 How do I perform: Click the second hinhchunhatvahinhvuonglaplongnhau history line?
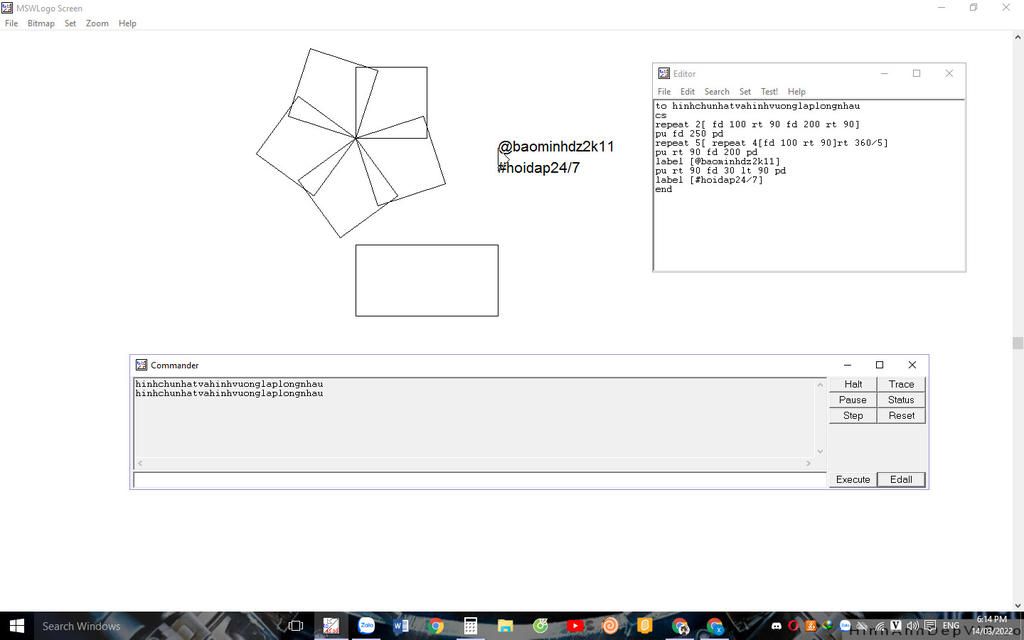click(x=229, y=393)
